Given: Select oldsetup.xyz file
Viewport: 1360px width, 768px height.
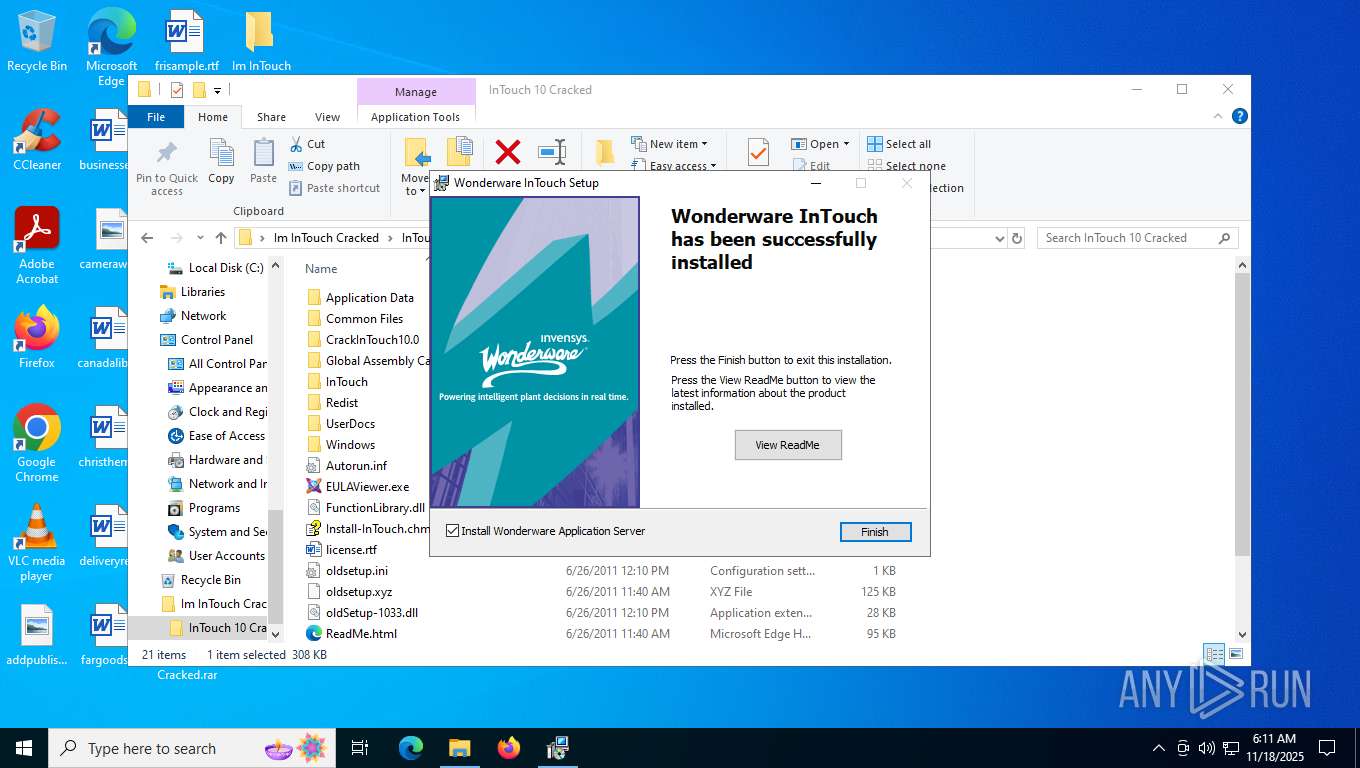Looking at the screenshot, I should 349,592.
